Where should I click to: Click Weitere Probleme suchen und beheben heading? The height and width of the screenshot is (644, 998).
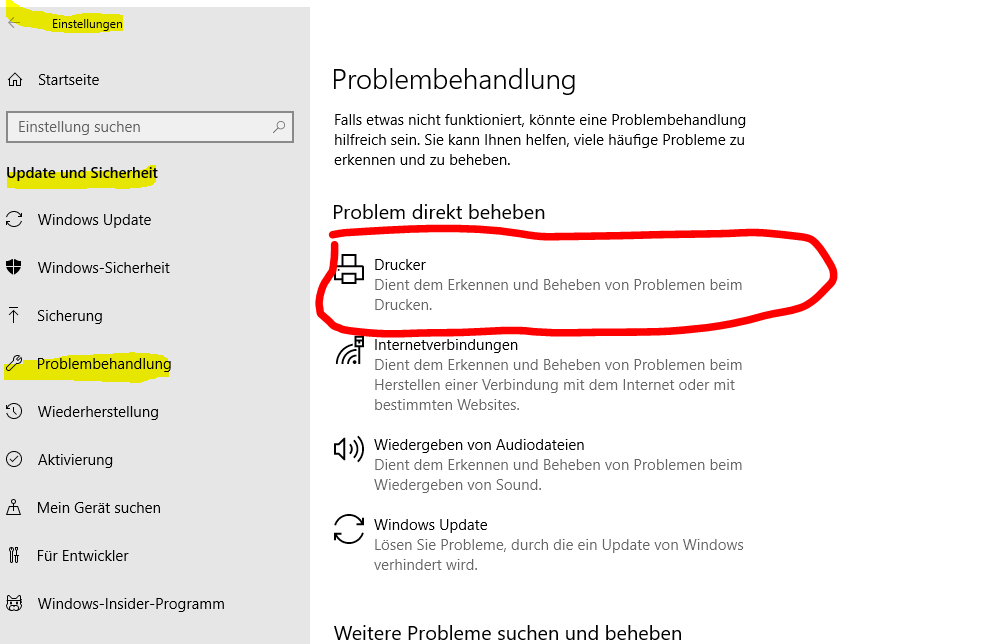(x=508, y=633)
